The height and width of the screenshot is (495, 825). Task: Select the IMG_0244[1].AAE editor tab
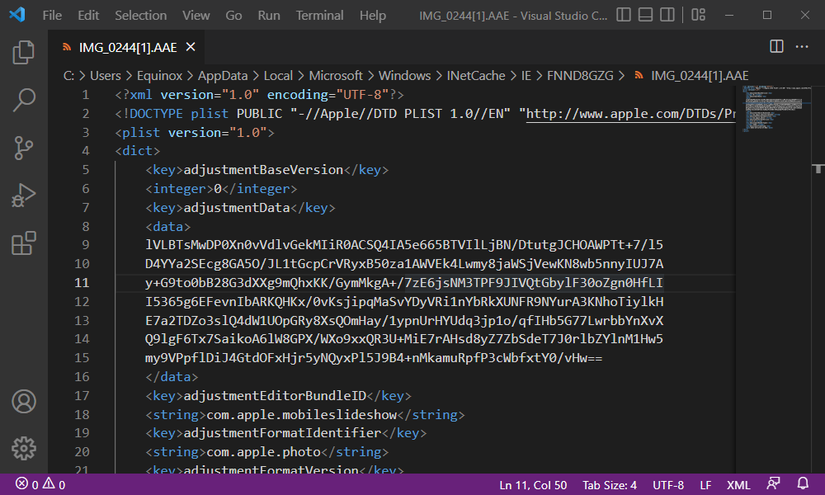tap(125, 47)
